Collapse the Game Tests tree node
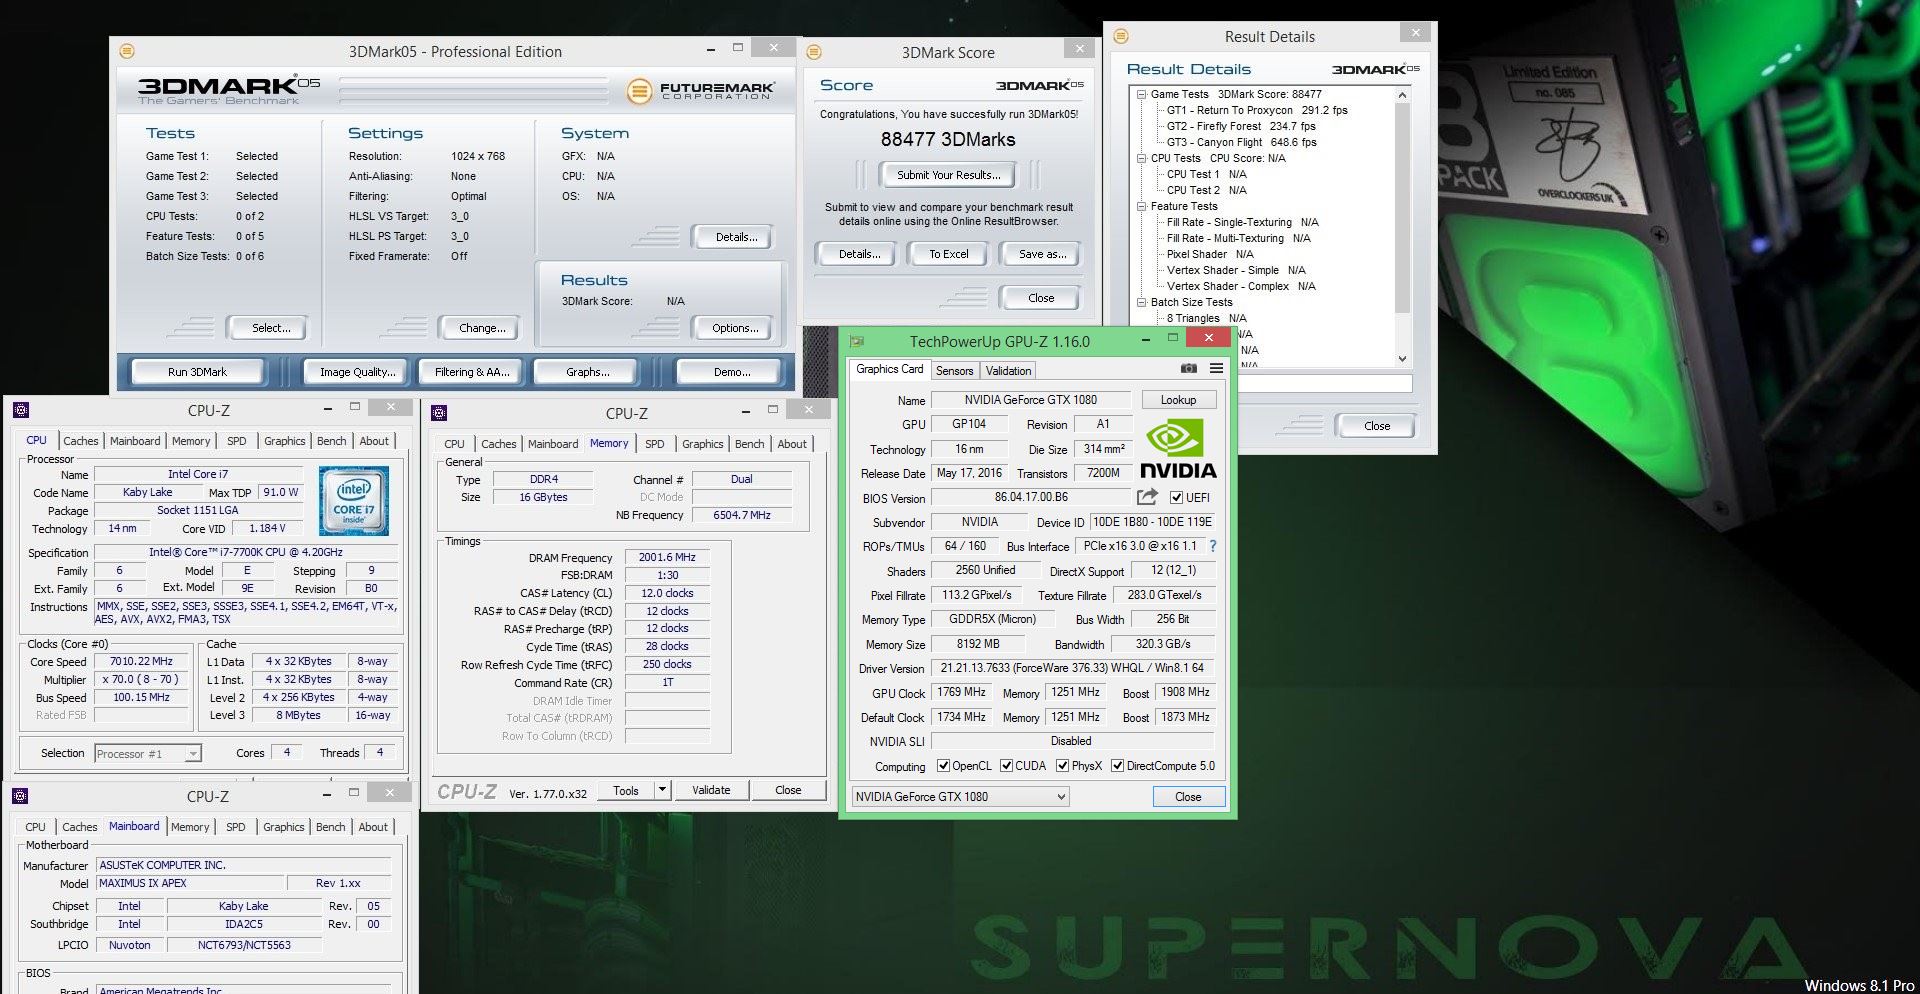The height and width of the screenshot is (994, 1920). coord(1141,94)
